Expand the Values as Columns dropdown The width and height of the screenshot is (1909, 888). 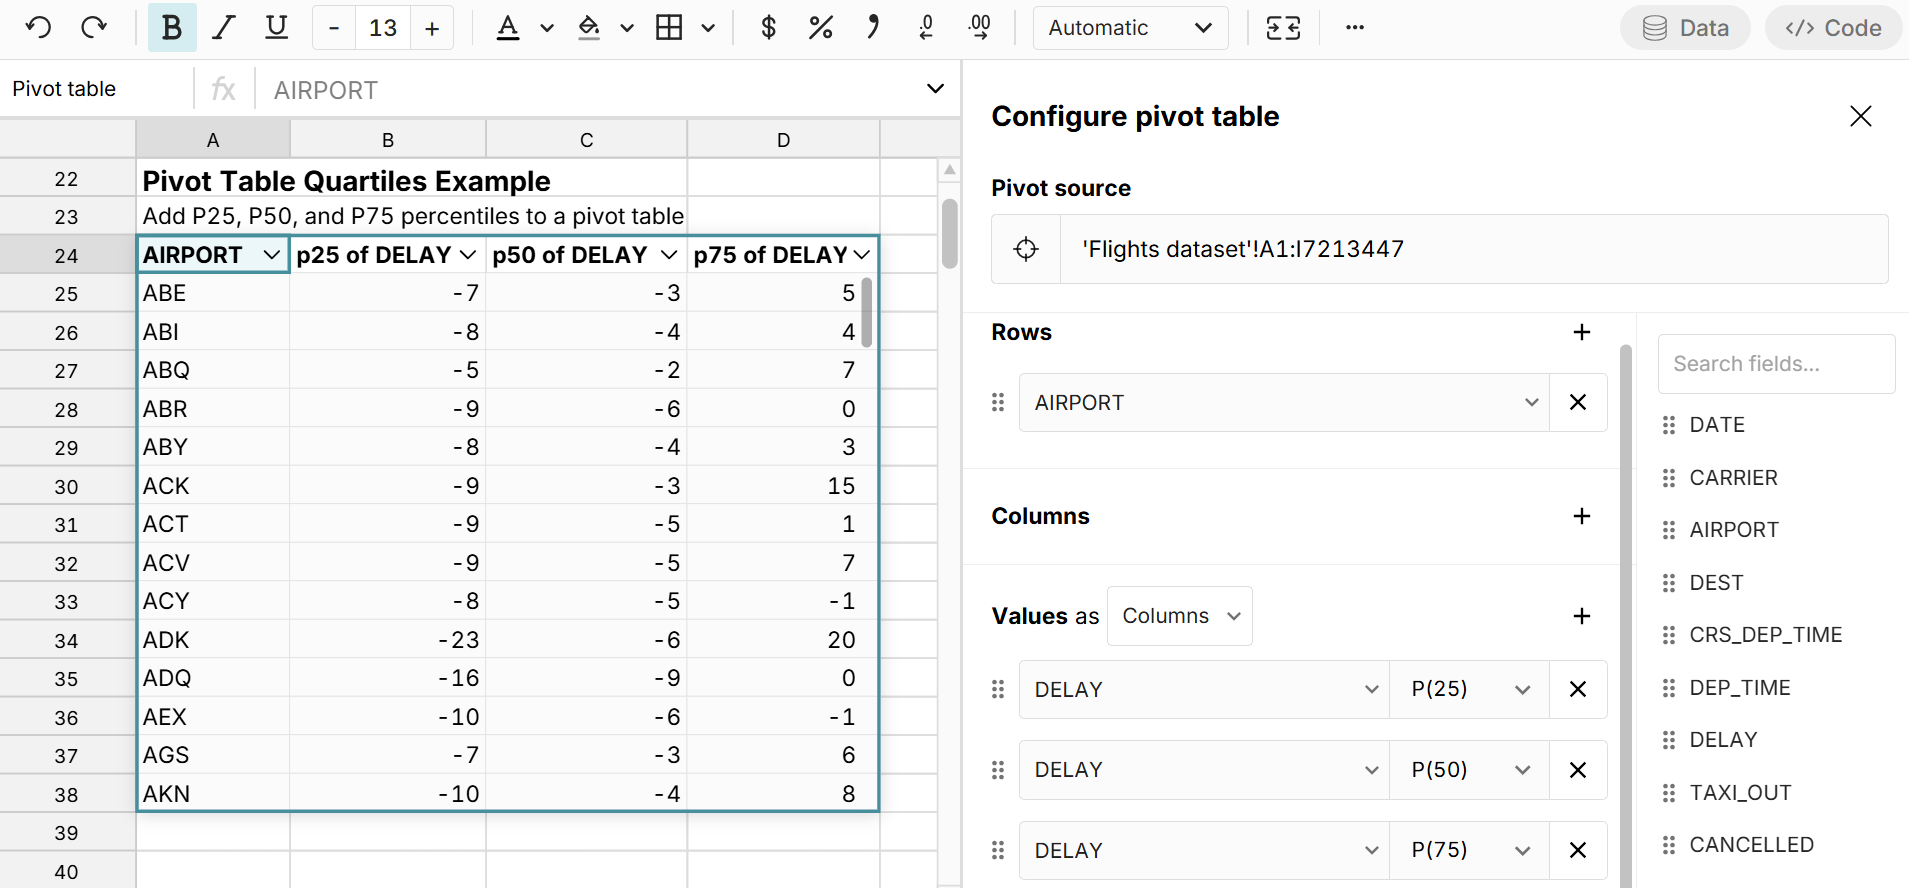coord(1179,616)
